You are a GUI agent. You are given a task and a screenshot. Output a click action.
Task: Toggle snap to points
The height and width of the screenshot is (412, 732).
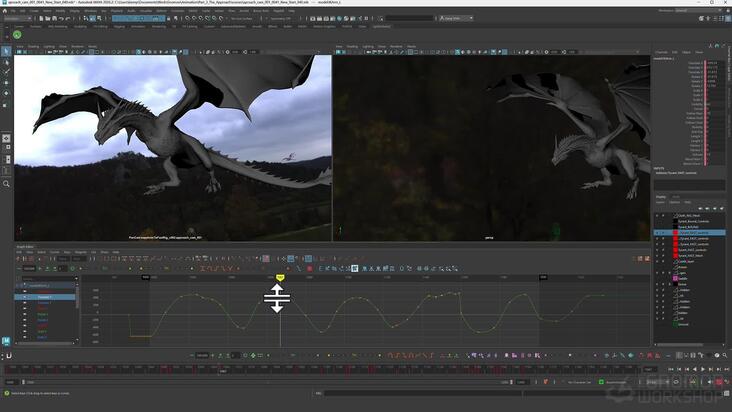(201, 18)
